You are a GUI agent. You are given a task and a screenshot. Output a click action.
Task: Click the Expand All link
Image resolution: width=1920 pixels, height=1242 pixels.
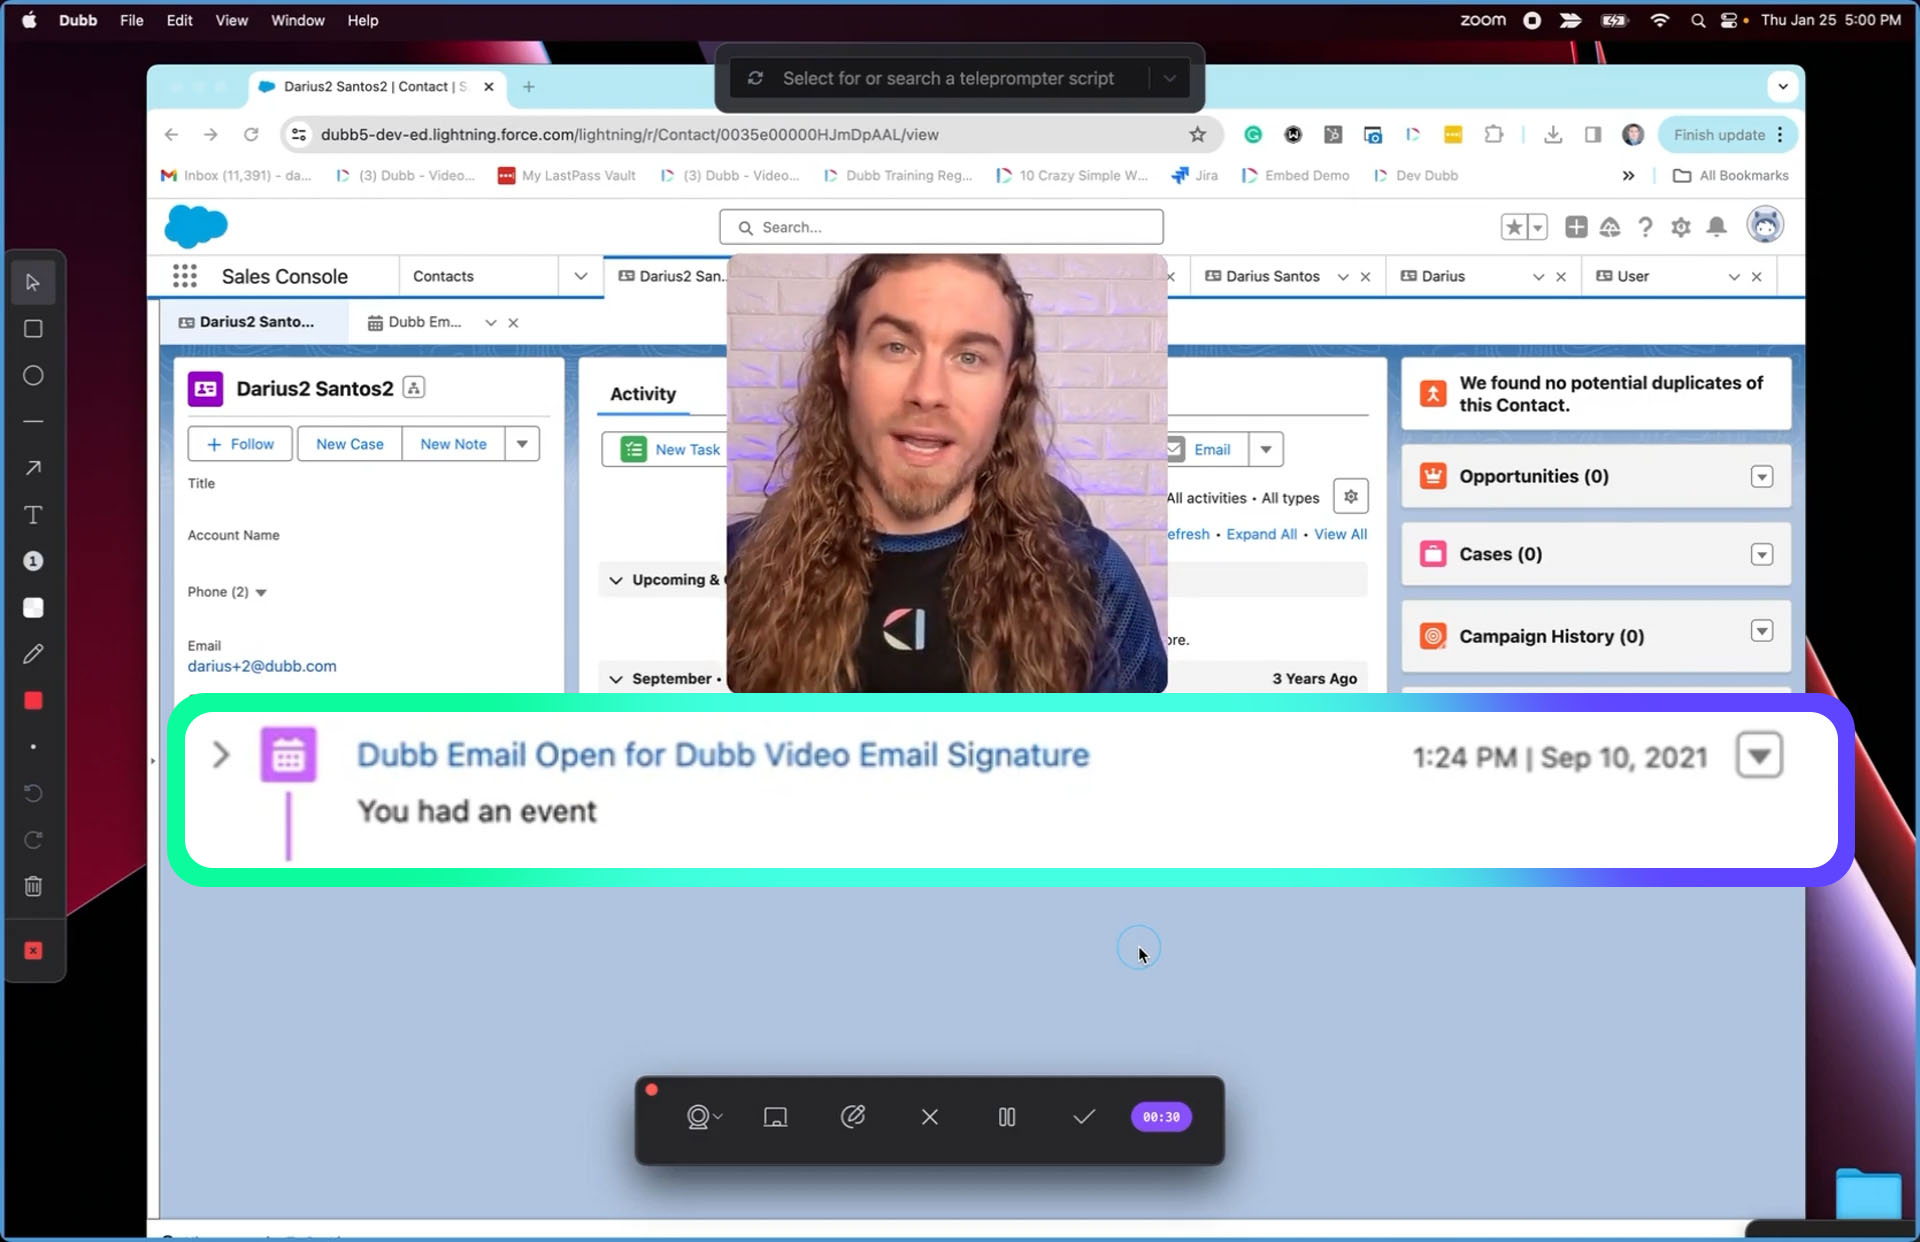click(1261, 534)
